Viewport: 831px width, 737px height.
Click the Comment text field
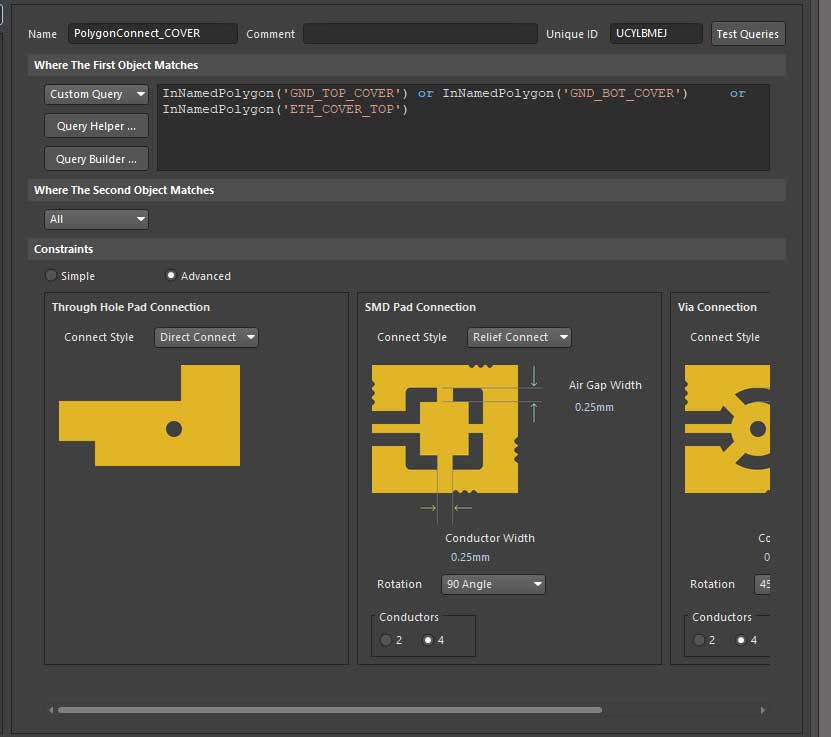point(419,33)
